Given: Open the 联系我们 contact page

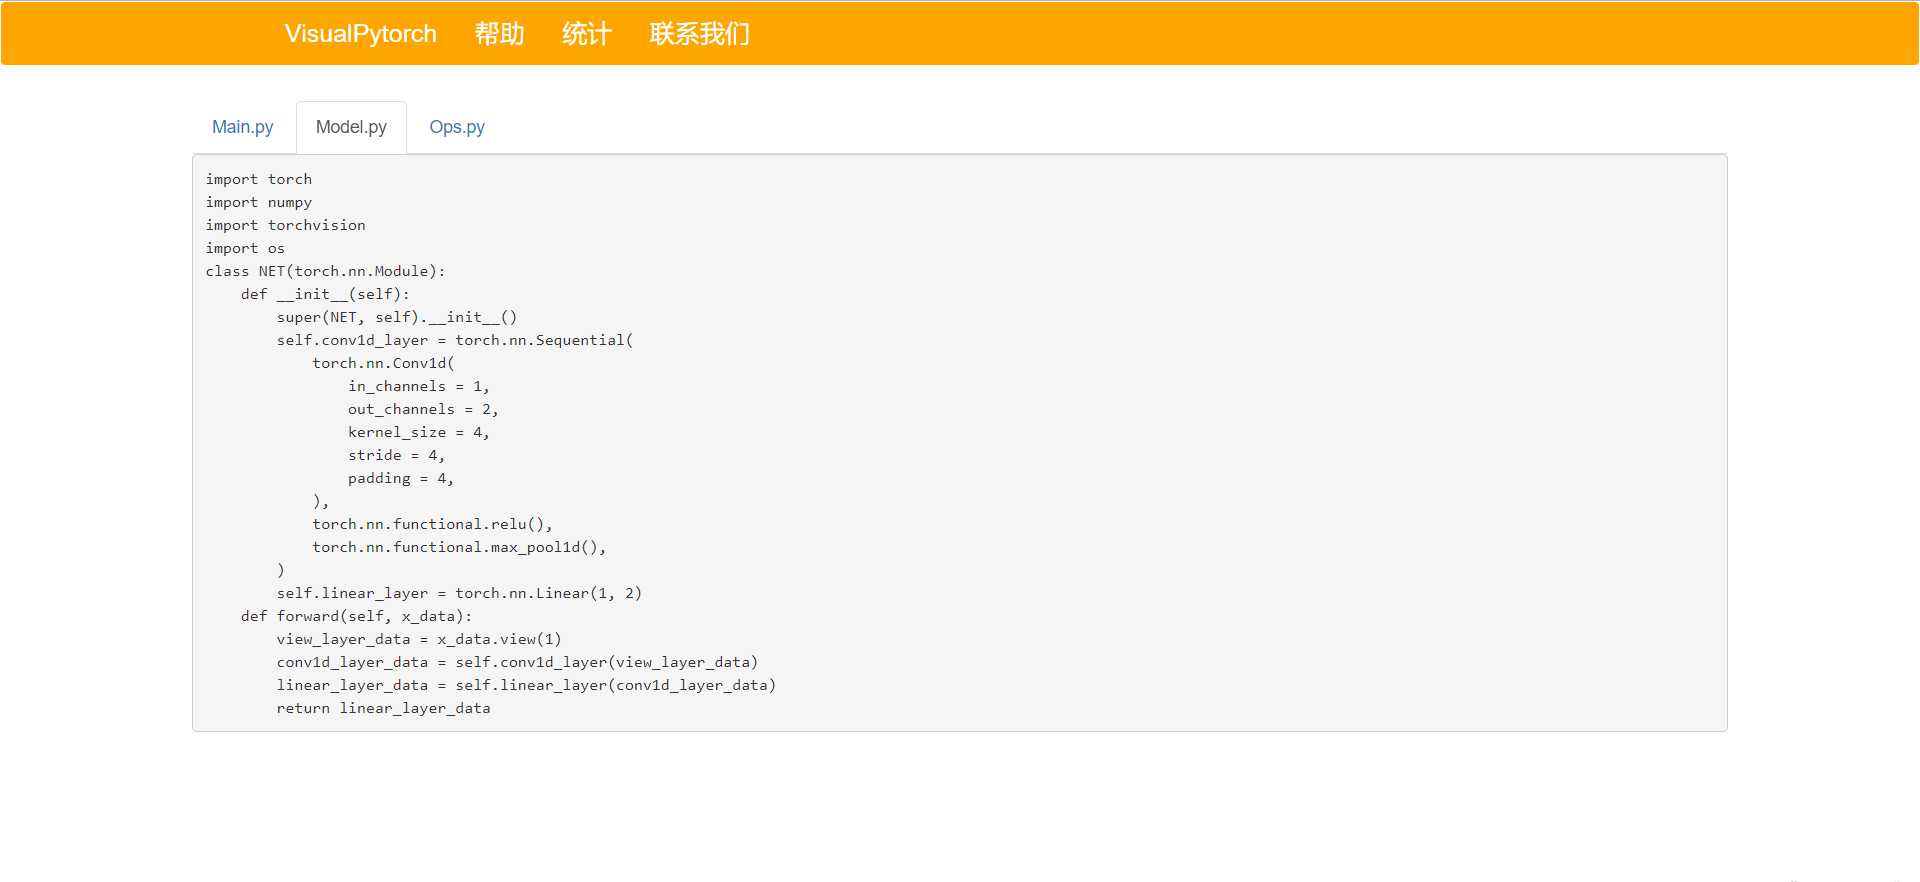Looking at the screenshot, I should (699, 34).
